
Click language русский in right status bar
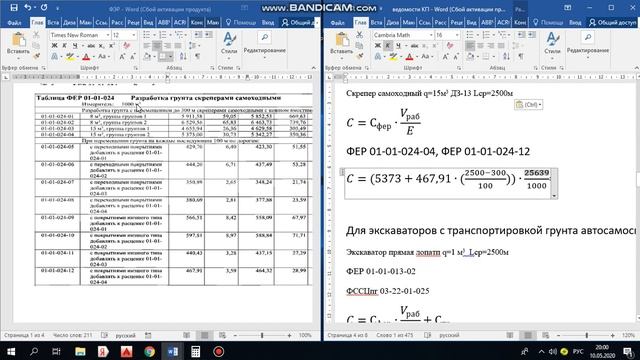(449, 335)
